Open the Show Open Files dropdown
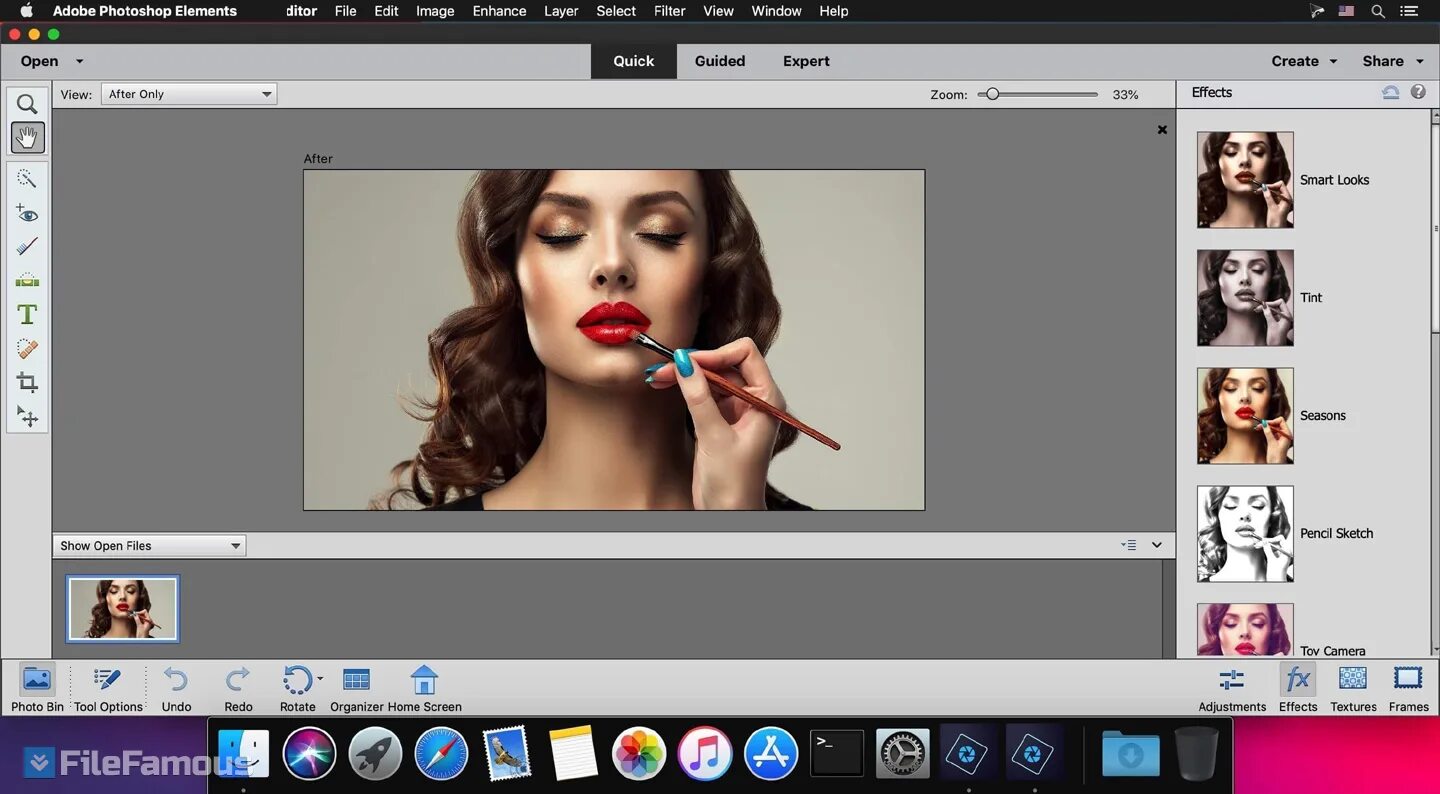This screenshot has width=1440, height=794. click(149, 546)
